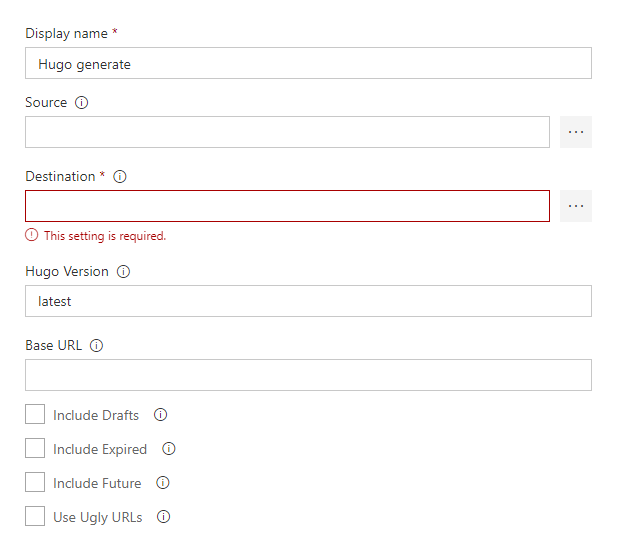Click the 'Base URL' label text

54,345
